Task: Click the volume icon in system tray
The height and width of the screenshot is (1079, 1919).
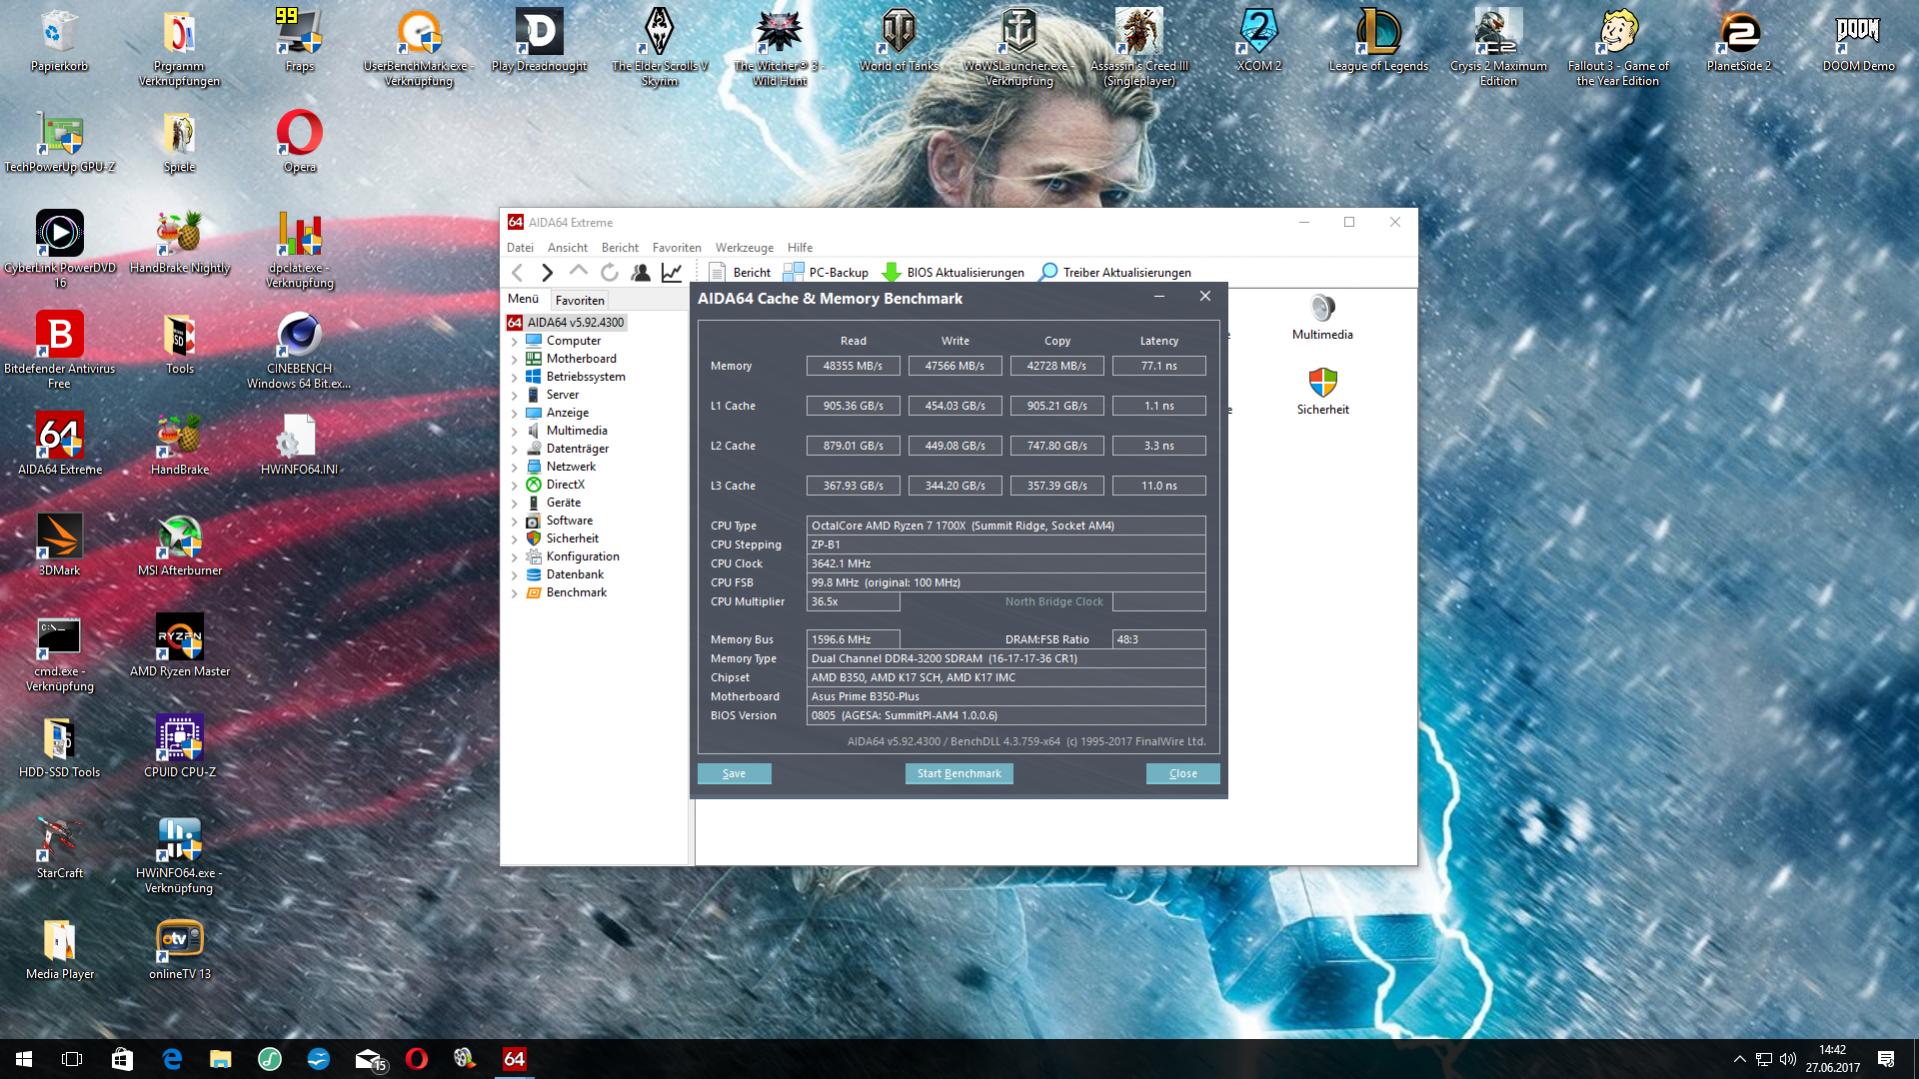Action: [1788, 1059]
